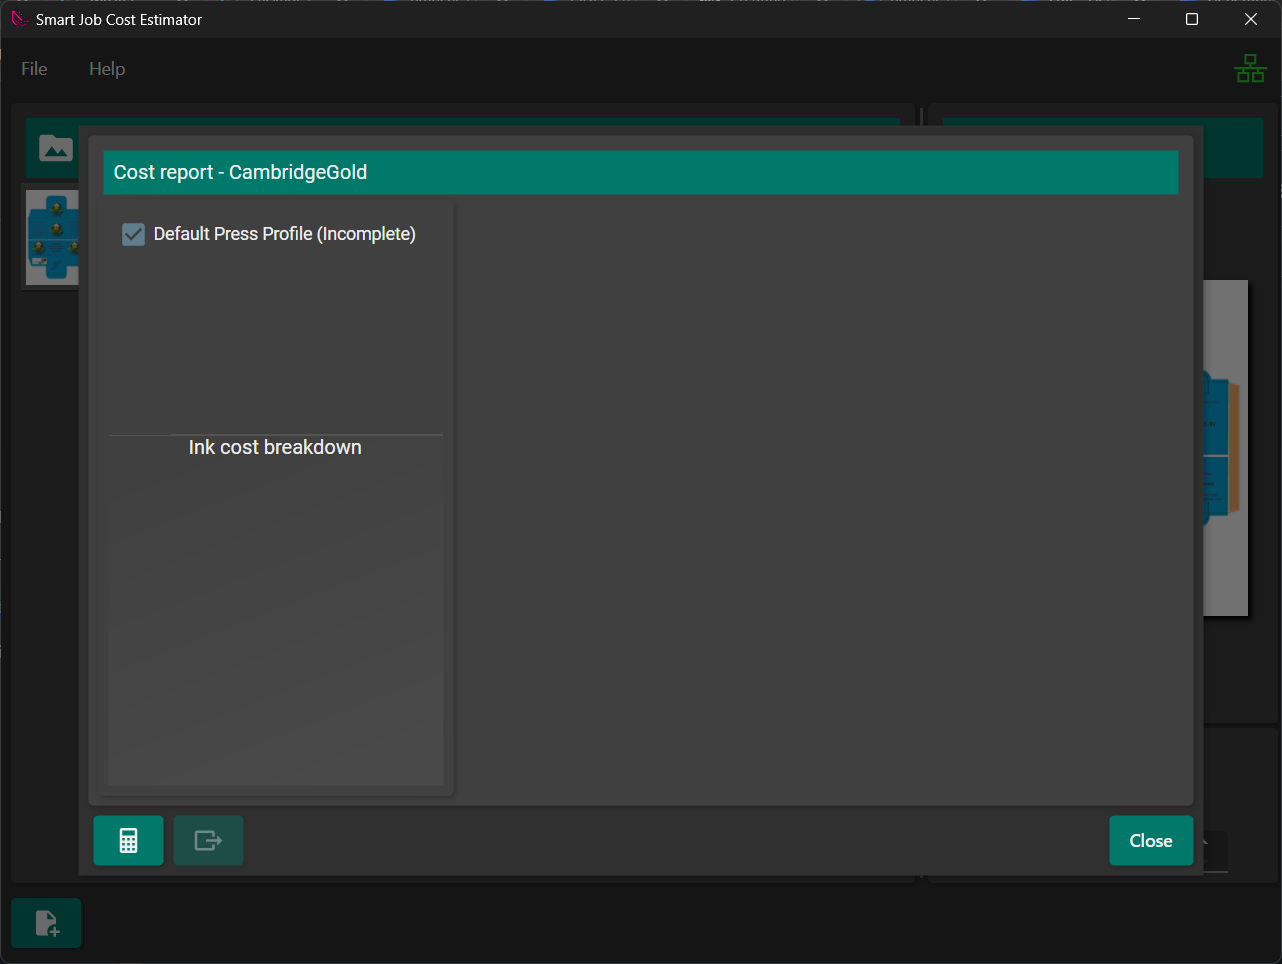The image size is (1282, 964).
Task: Click the add new file icon
Action: pos(47,923)
